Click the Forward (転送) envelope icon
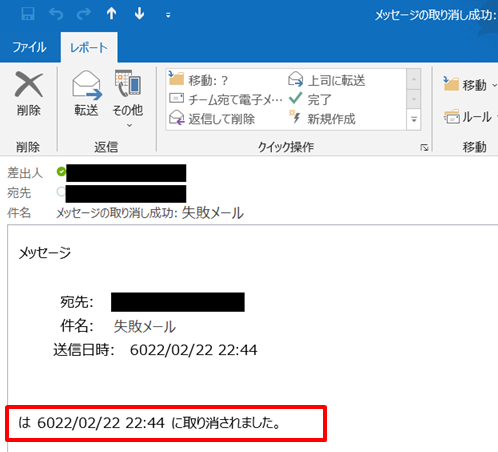The width and height of the screenshot is (498, 452). point(87,85)
